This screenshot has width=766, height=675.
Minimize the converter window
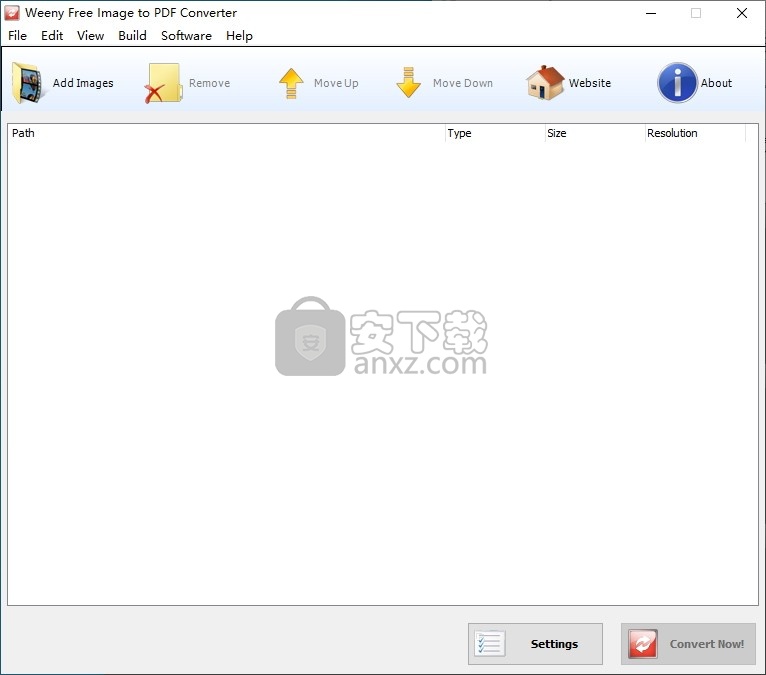point(651,13)
